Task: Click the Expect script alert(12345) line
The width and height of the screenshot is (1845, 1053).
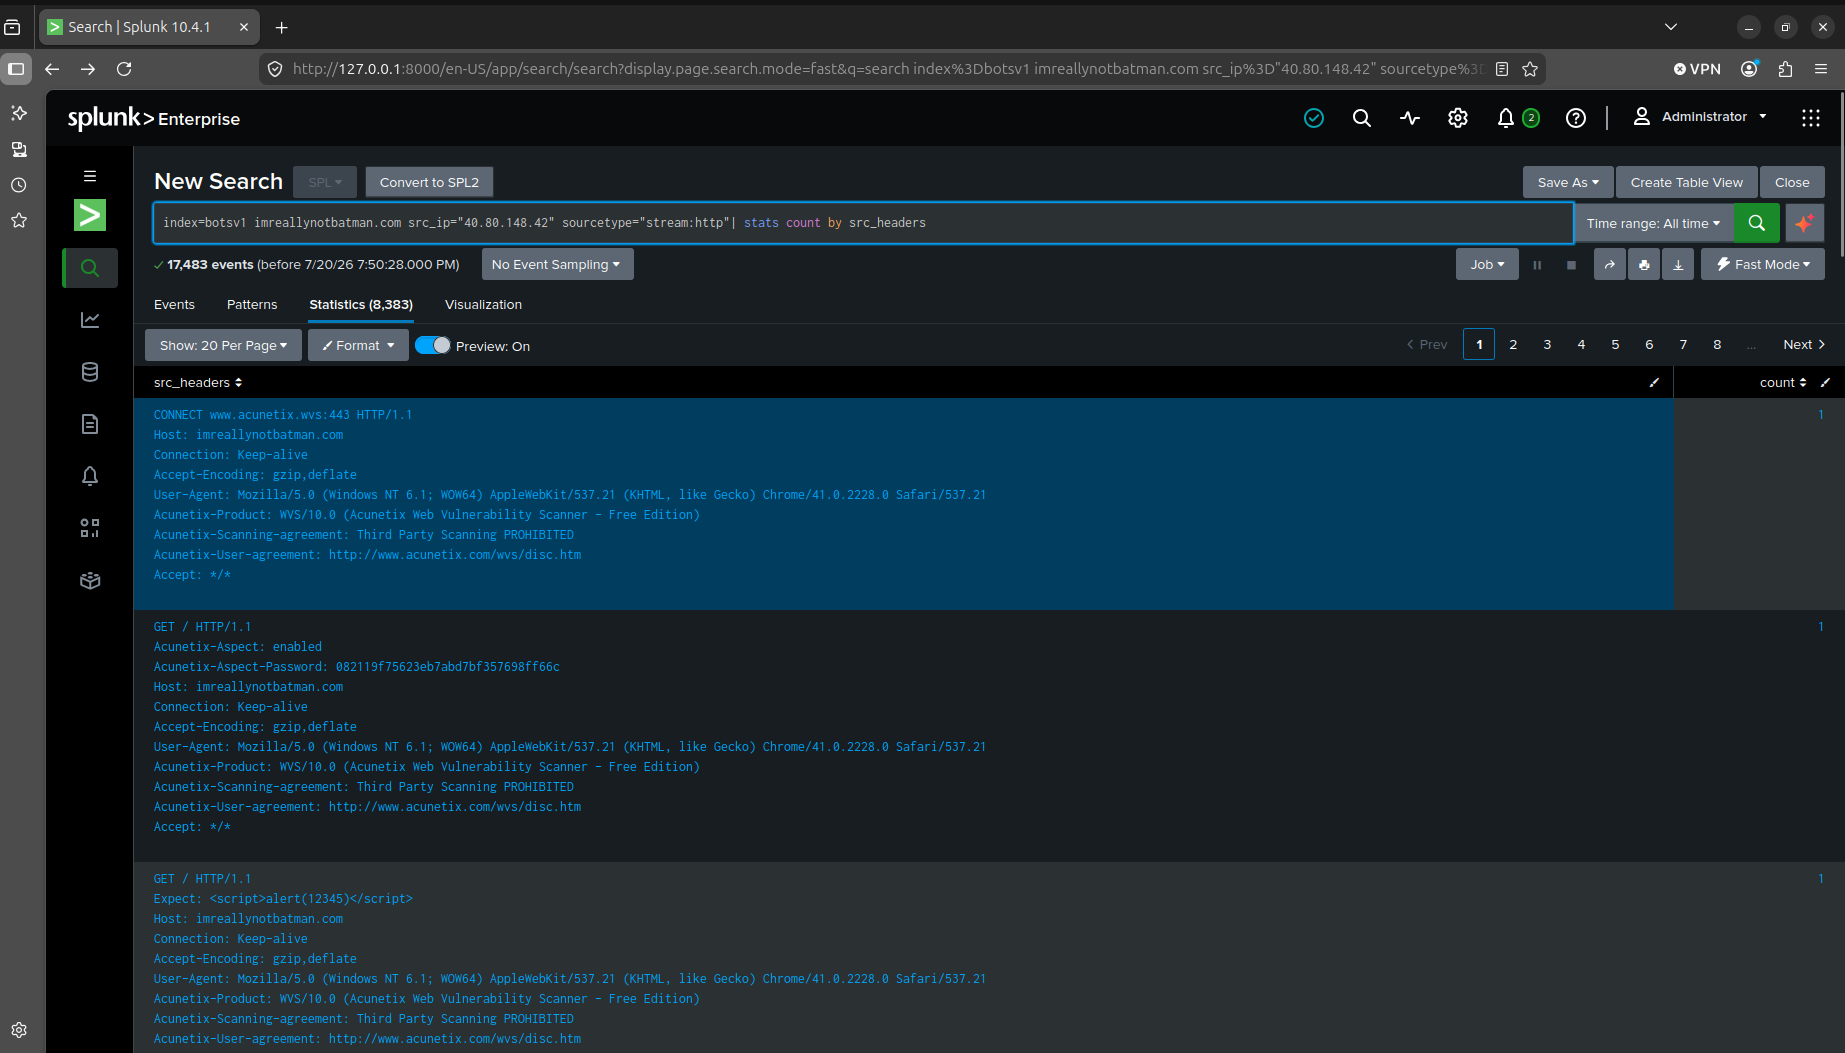Action: (x=282, y=899)
